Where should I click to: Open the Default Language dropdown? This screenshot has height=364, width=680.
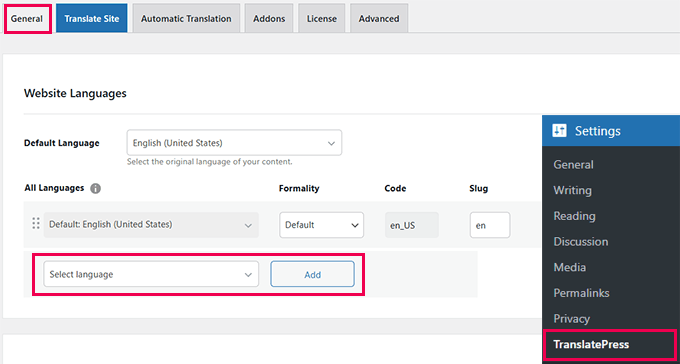click(x=234, y=143)
